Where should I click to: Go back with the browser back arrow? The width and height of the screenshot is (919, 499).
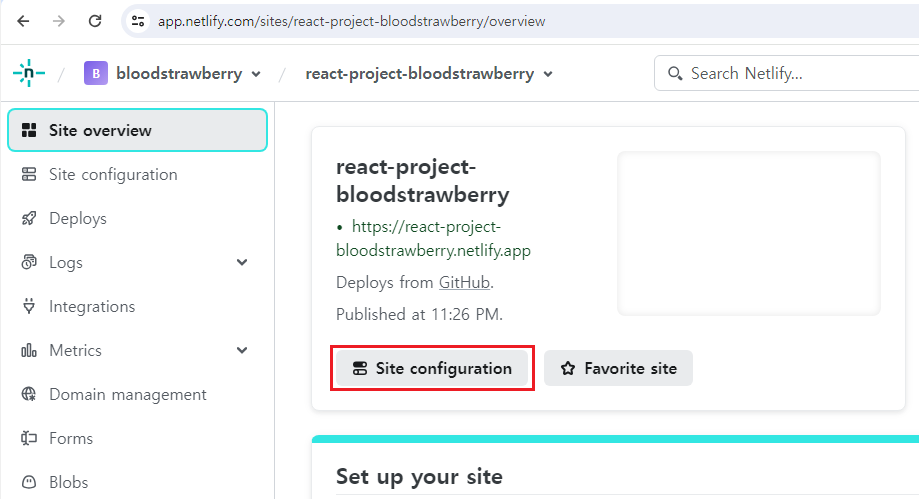tap(23, 22)
